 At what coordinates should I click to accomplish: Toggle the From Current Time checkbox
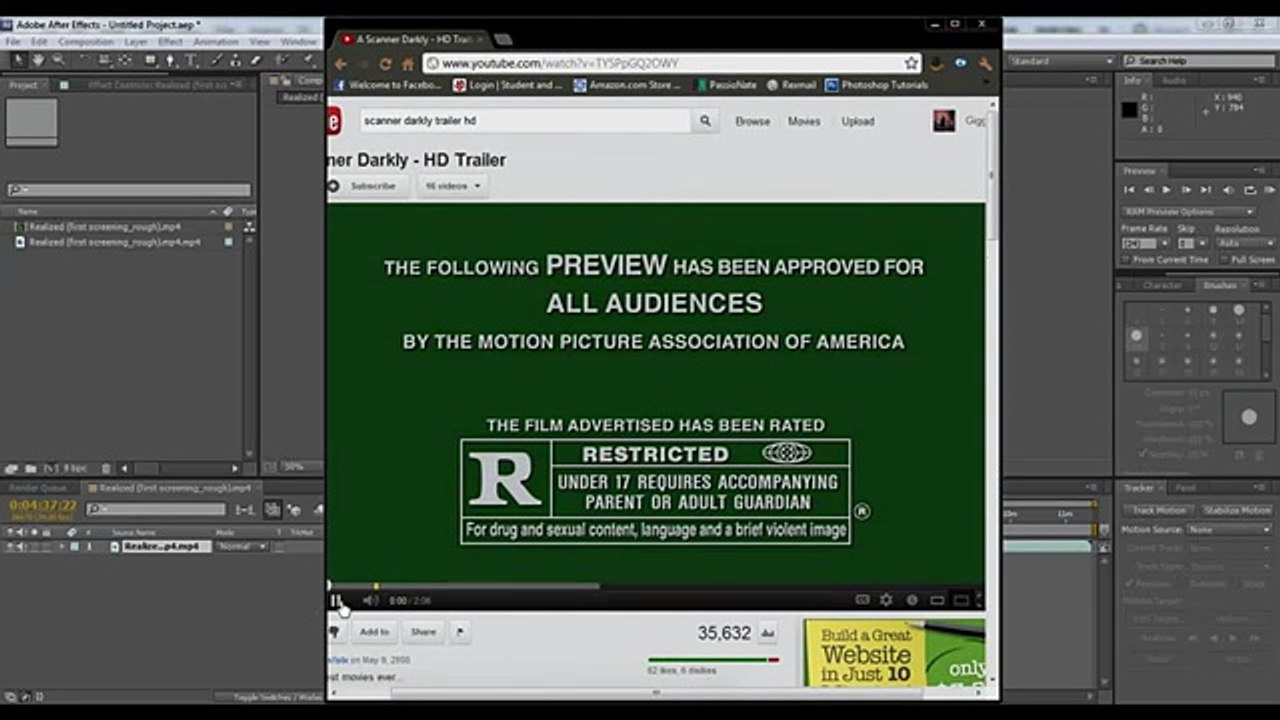coord(1126,260)
